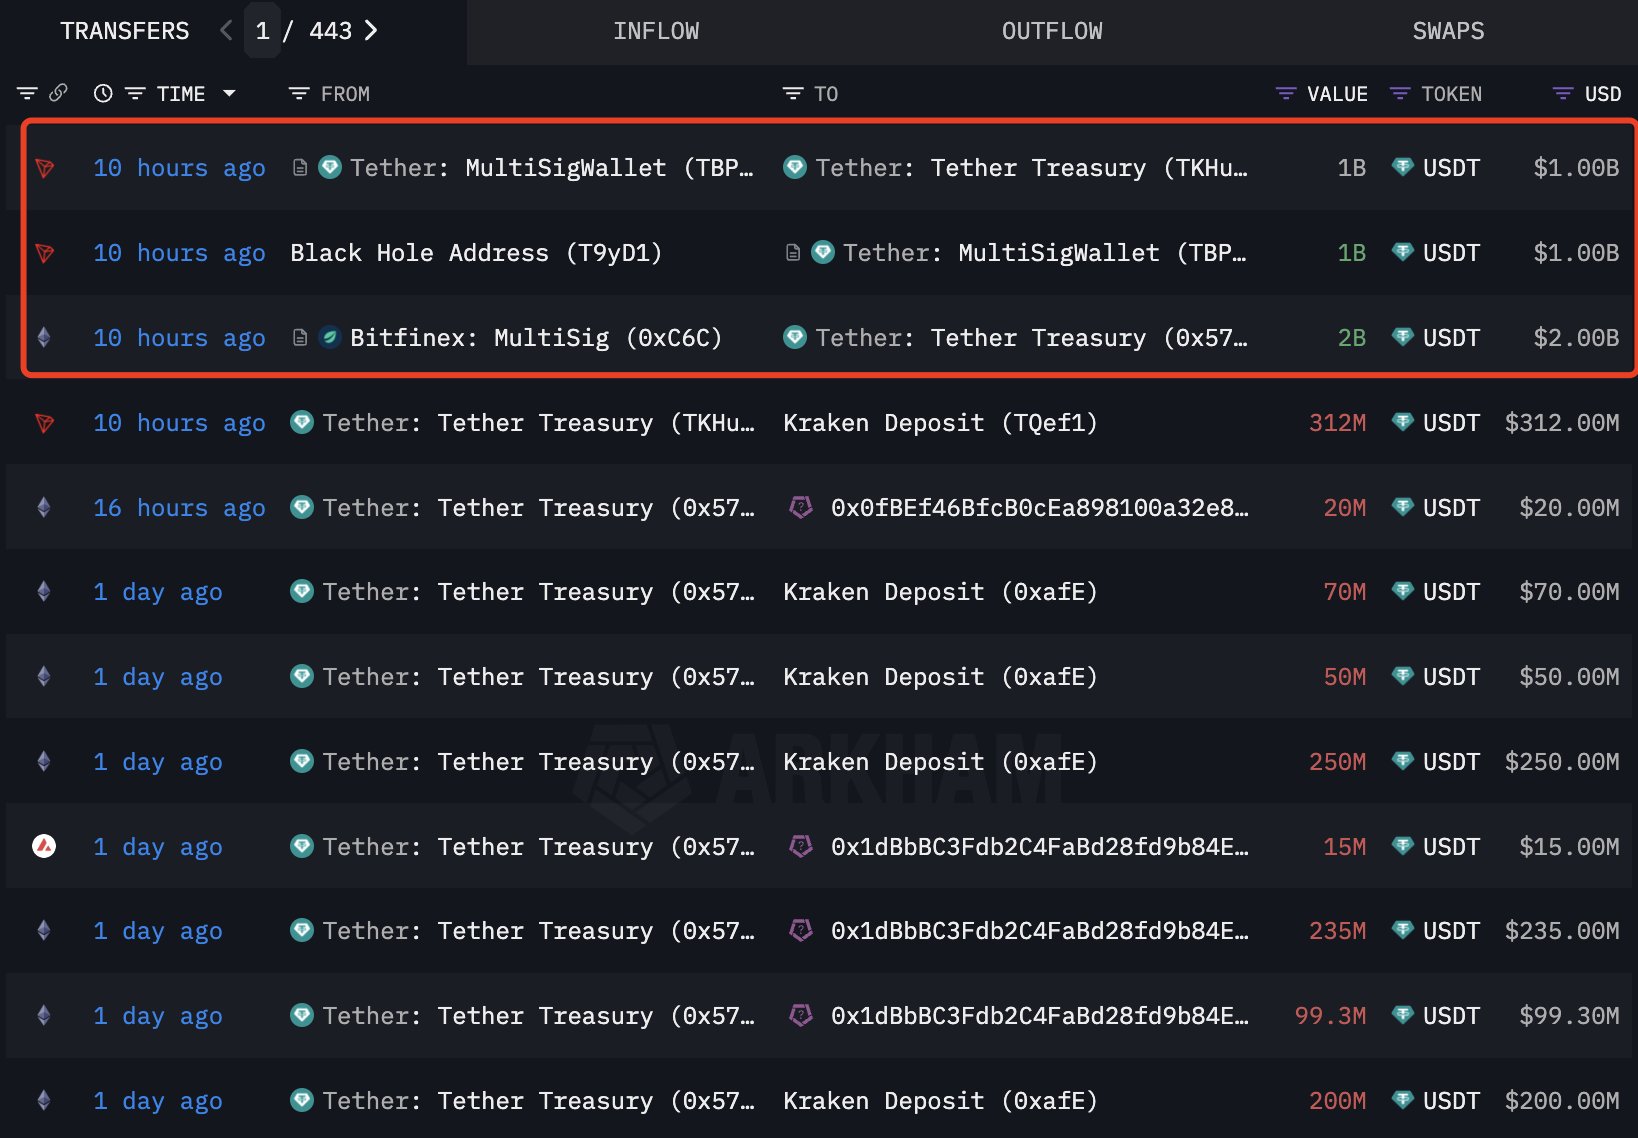Expand the TIME sort dropdown arrow

229,93
